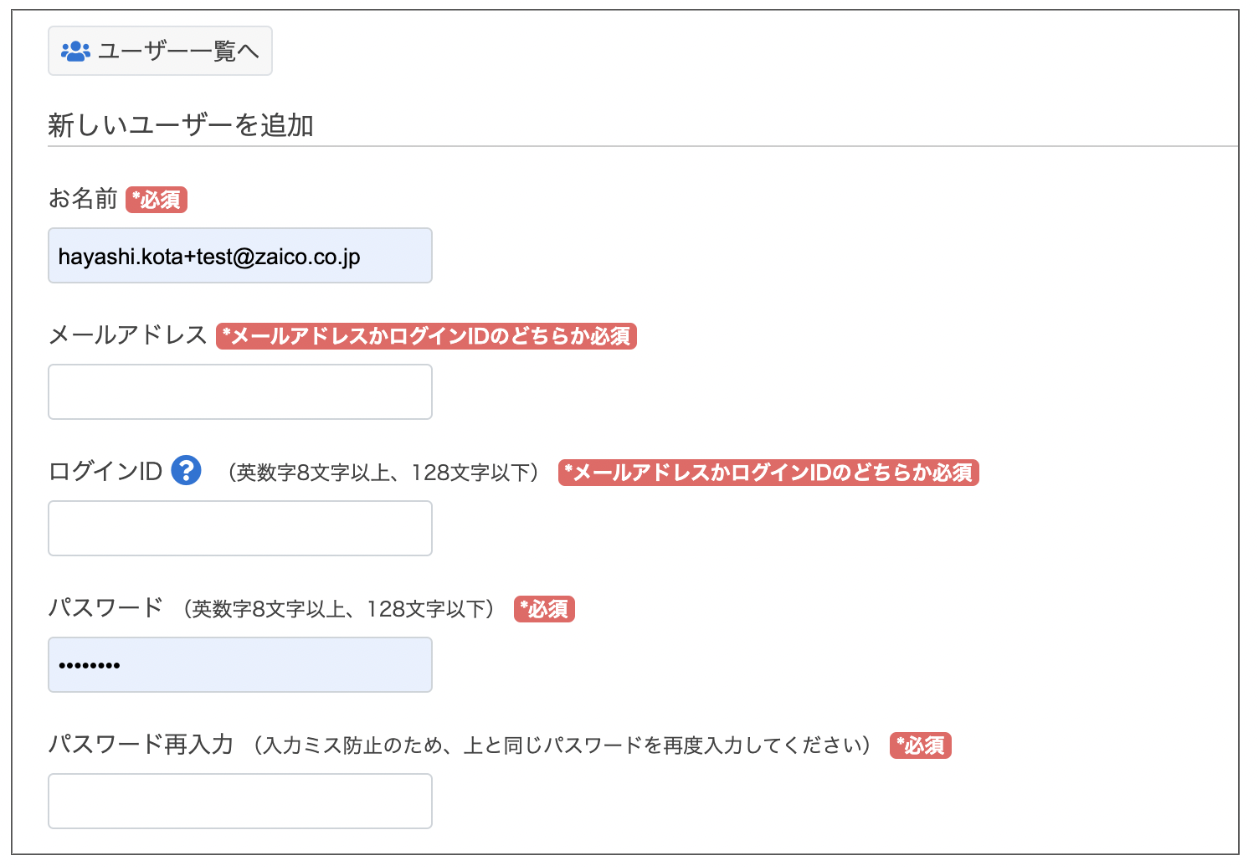1258x868 pixels.
Task: Click the ログインID character limit hint text
Action: [384, 472]
